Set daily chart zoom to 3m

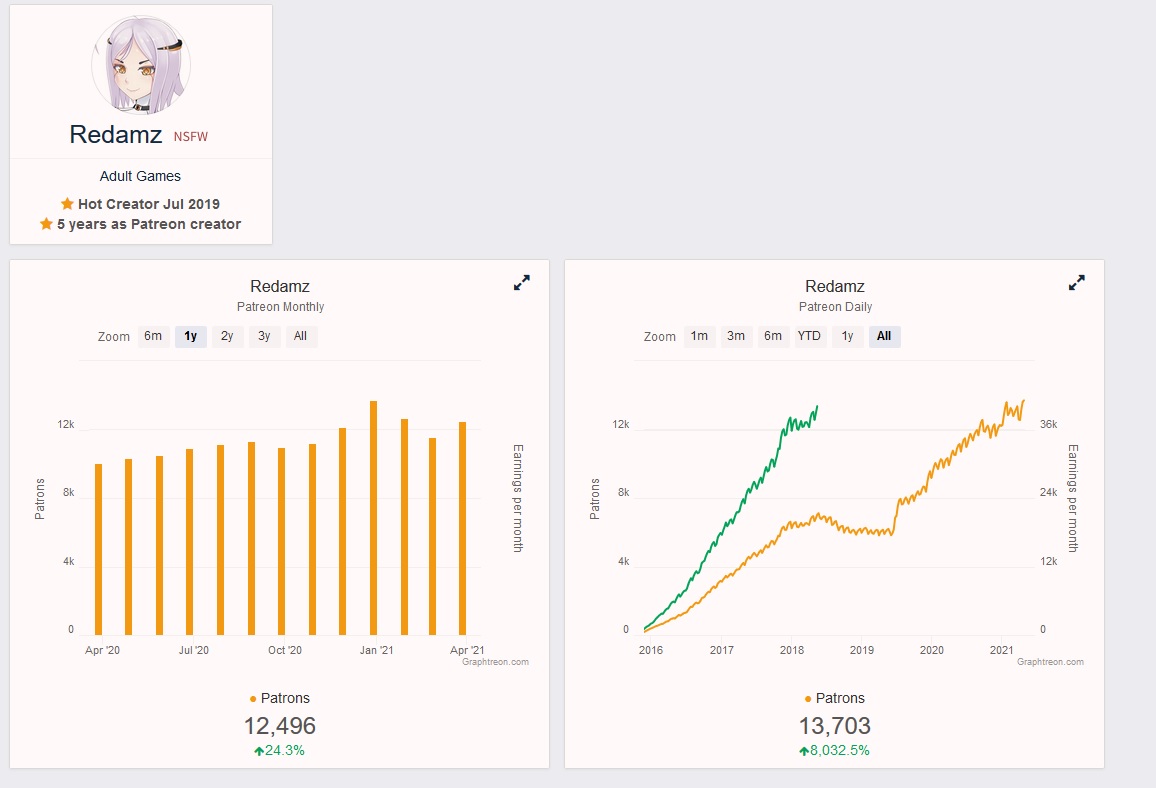[736, 336]
